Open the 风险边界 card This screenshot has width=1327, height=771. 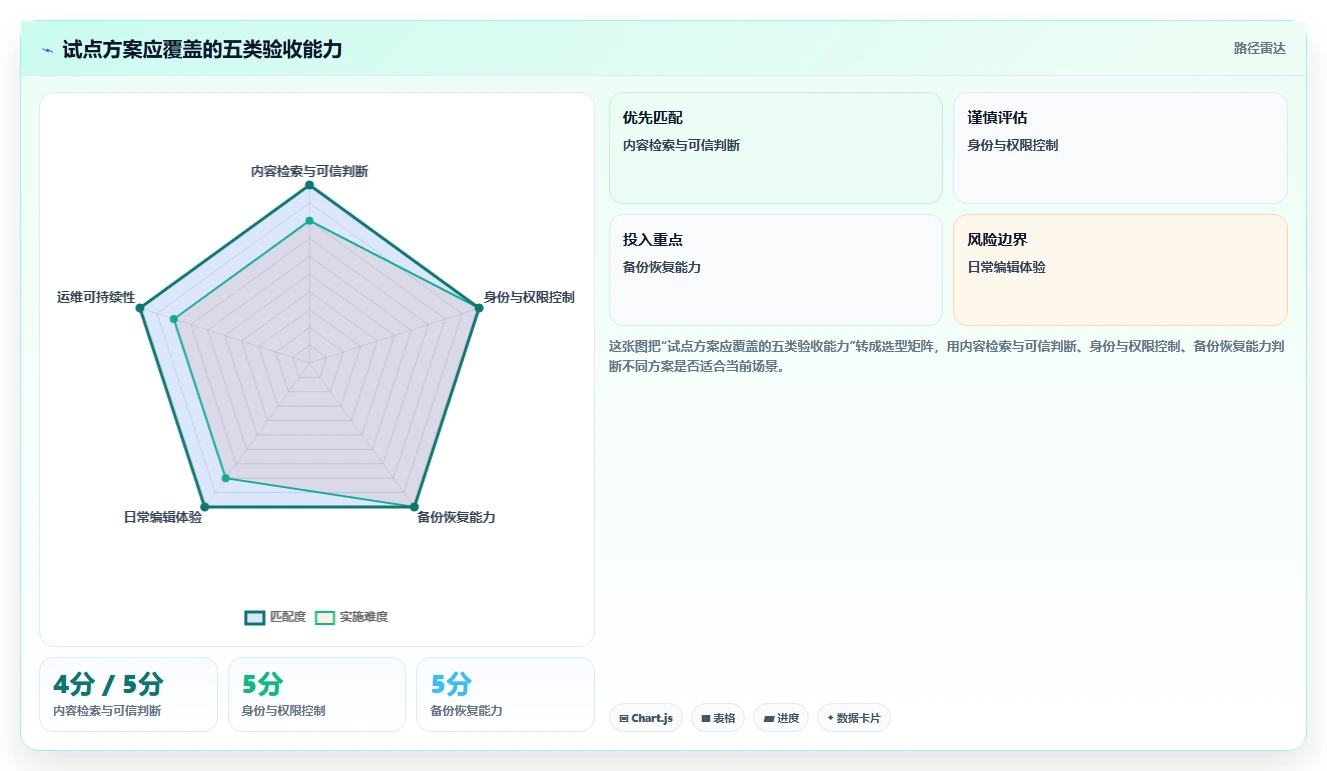pyautogui.click(x=1120, y=270)
